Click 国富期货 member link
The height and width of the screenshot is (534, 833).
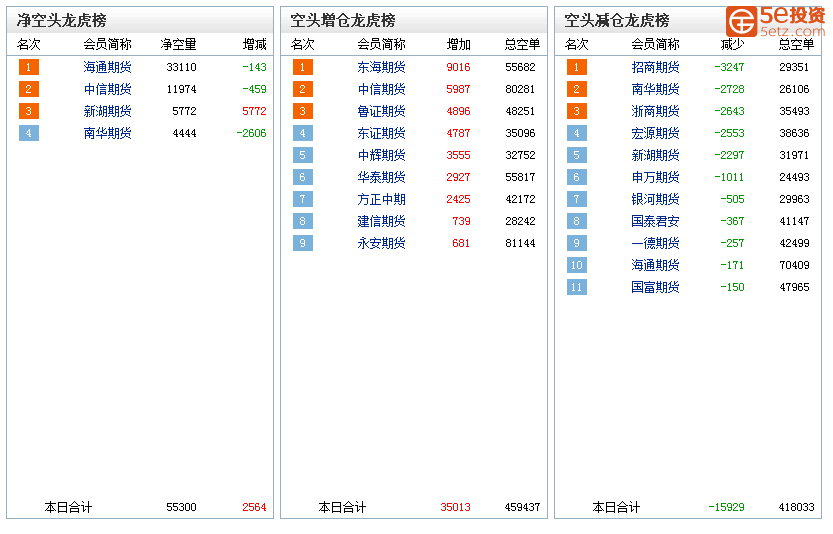pos(655,287)
